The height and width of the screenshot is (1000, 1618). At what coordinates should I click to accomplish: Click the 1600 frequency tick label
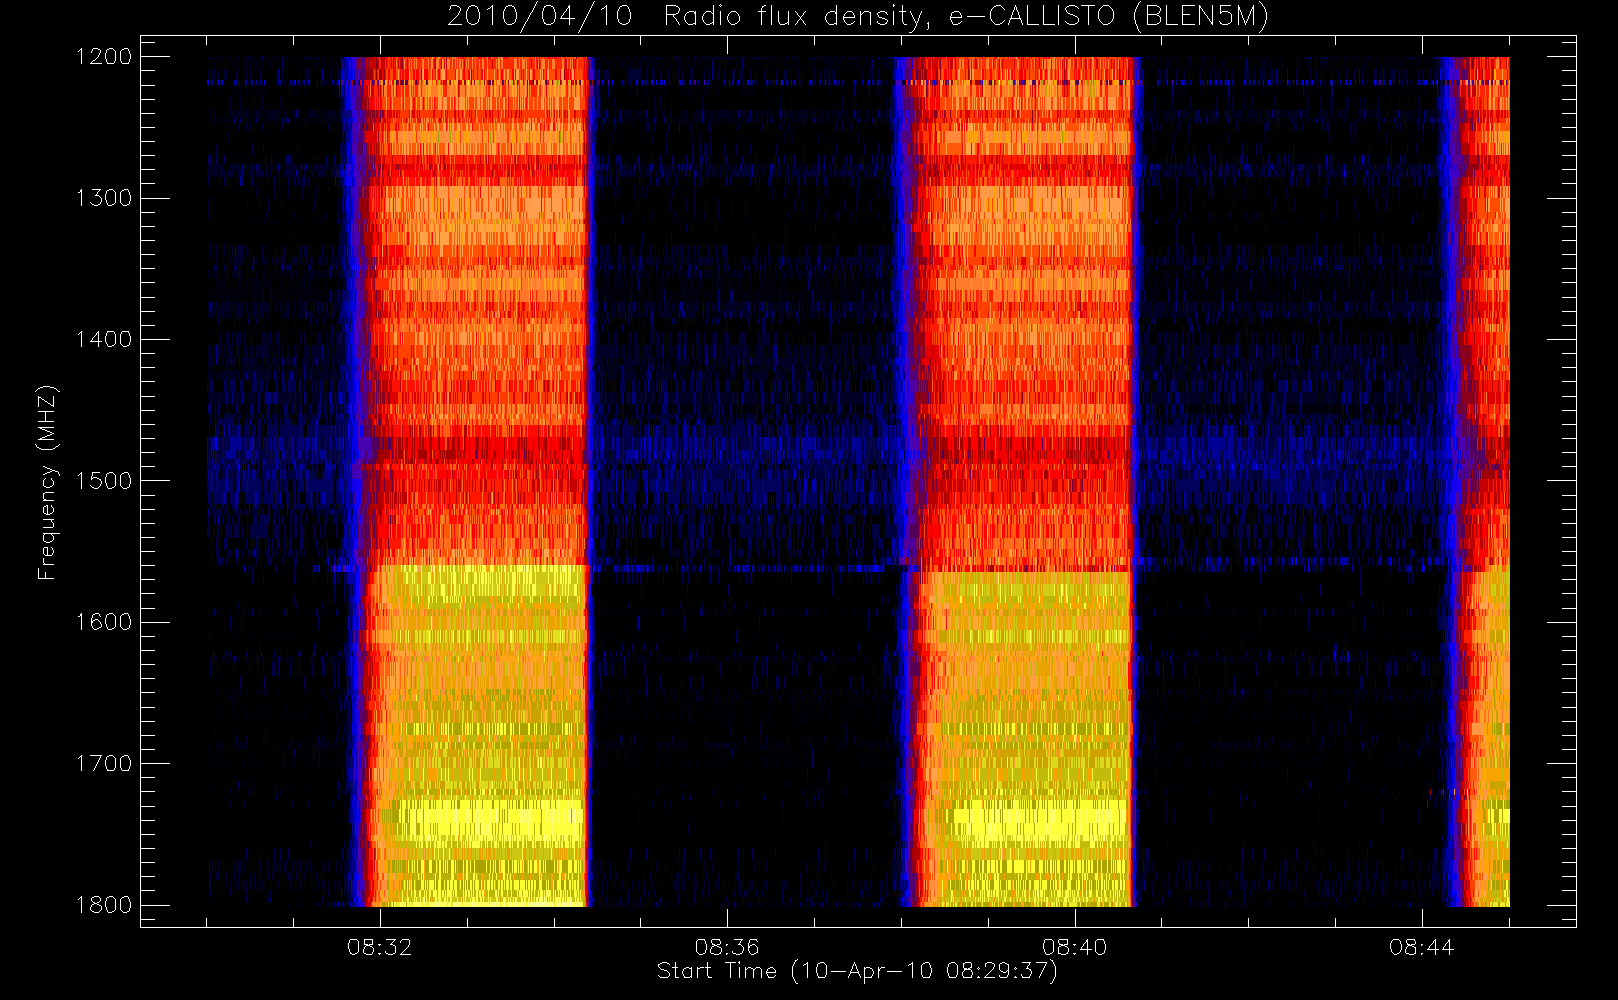[103, 622]
